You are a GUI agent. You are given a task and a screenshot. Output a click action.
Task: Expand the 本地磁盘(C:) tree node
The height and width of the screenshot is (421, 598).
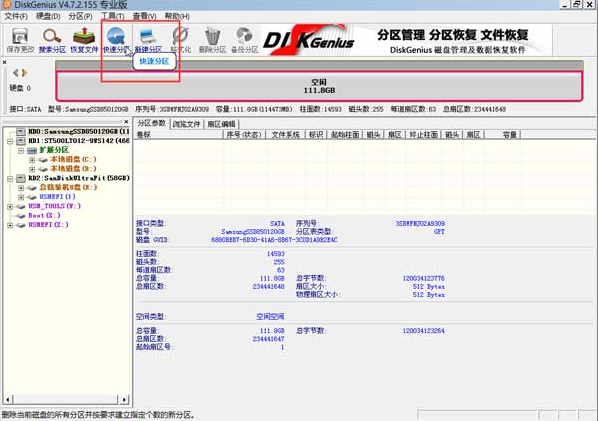pos(32,160)
